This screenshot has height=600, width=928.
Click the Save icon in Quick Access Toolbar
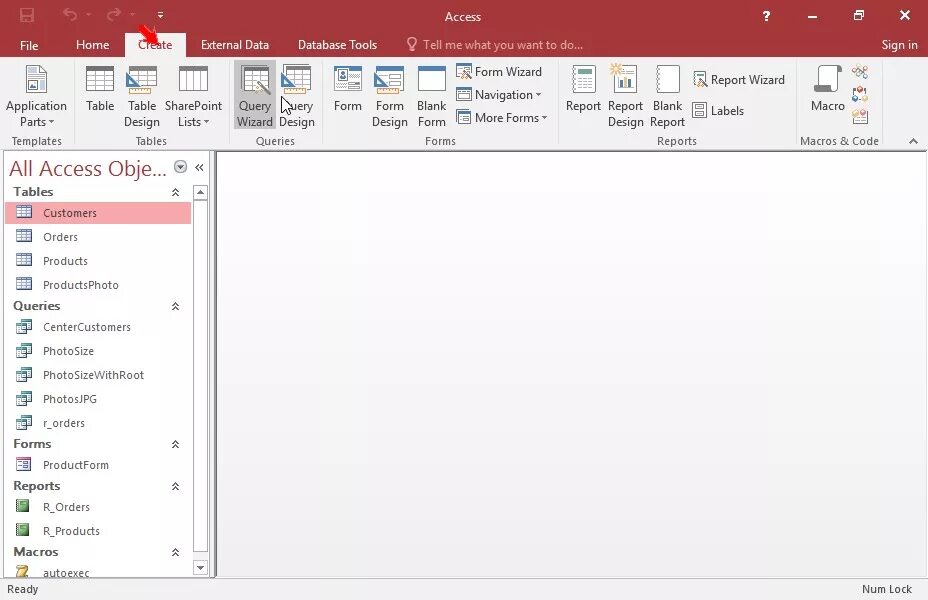27,15
